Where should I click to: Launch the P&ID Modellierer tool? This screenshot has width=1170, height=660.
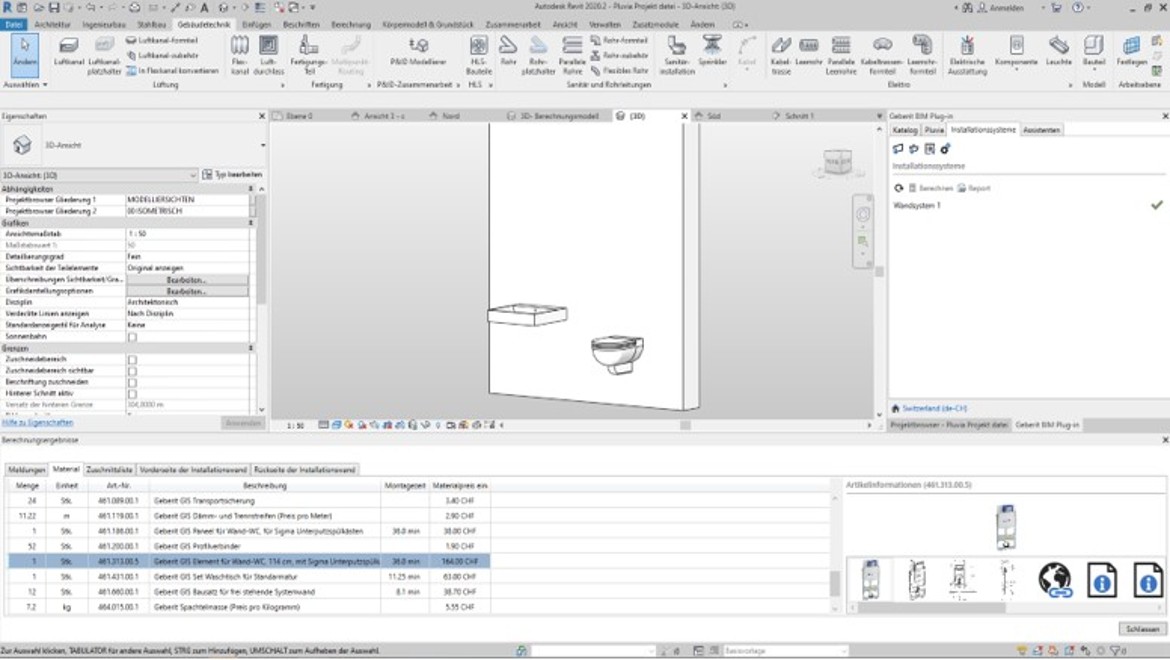coord(418,52)
